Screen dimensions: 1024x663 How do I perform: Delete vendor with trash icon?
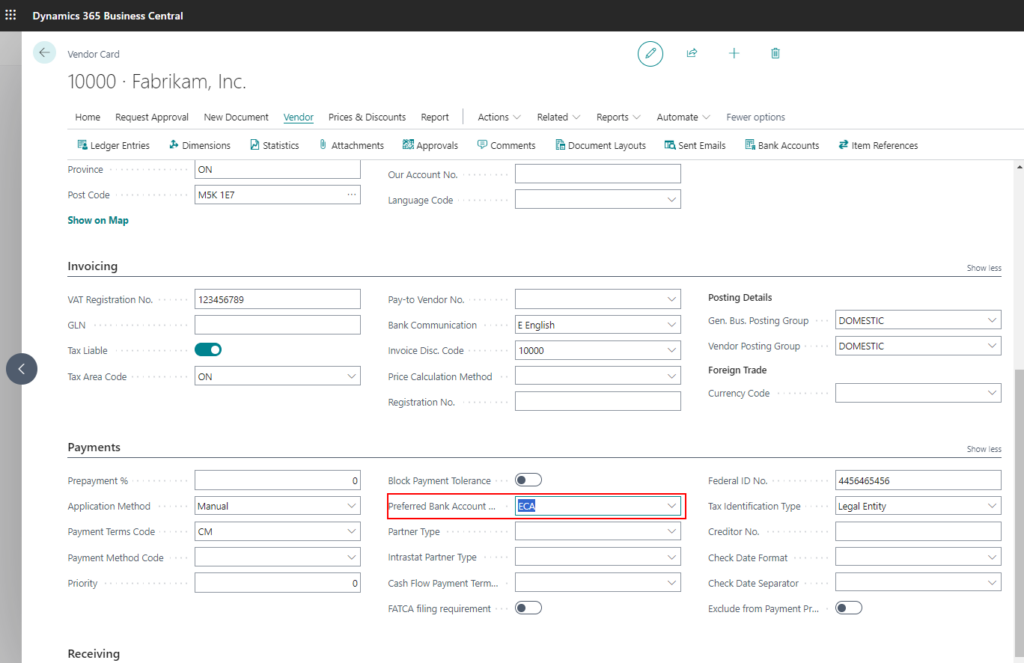(x=775, y=53)
